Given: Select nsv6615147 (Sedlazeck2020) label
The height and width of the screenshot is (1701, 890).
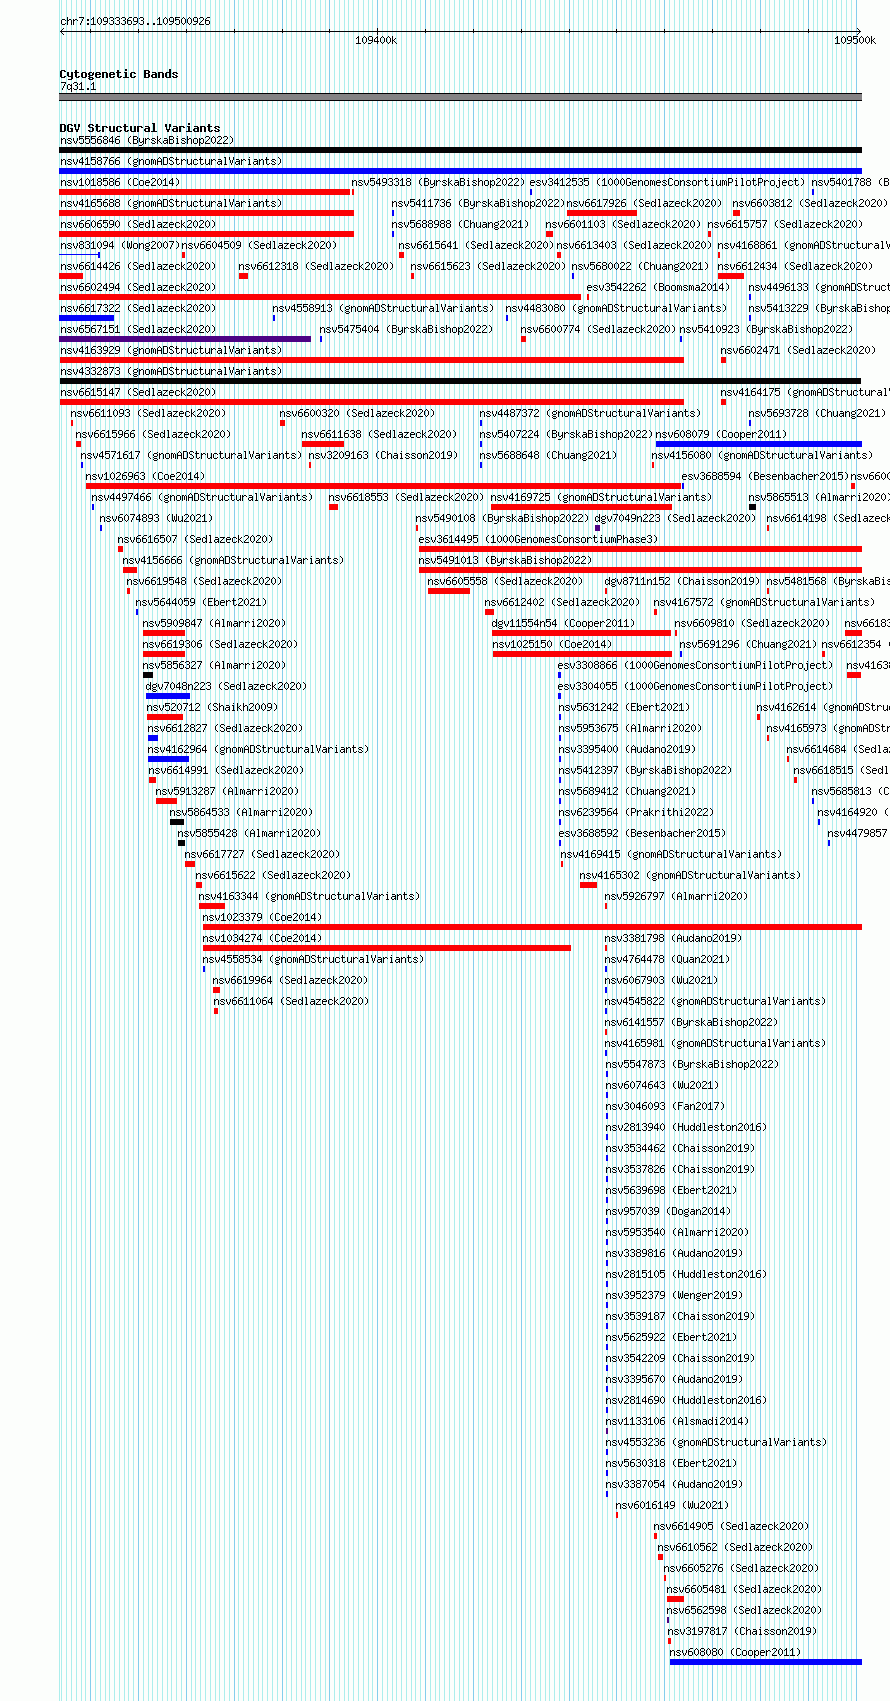Looking at the screenshot, I should tap(138, 393).
